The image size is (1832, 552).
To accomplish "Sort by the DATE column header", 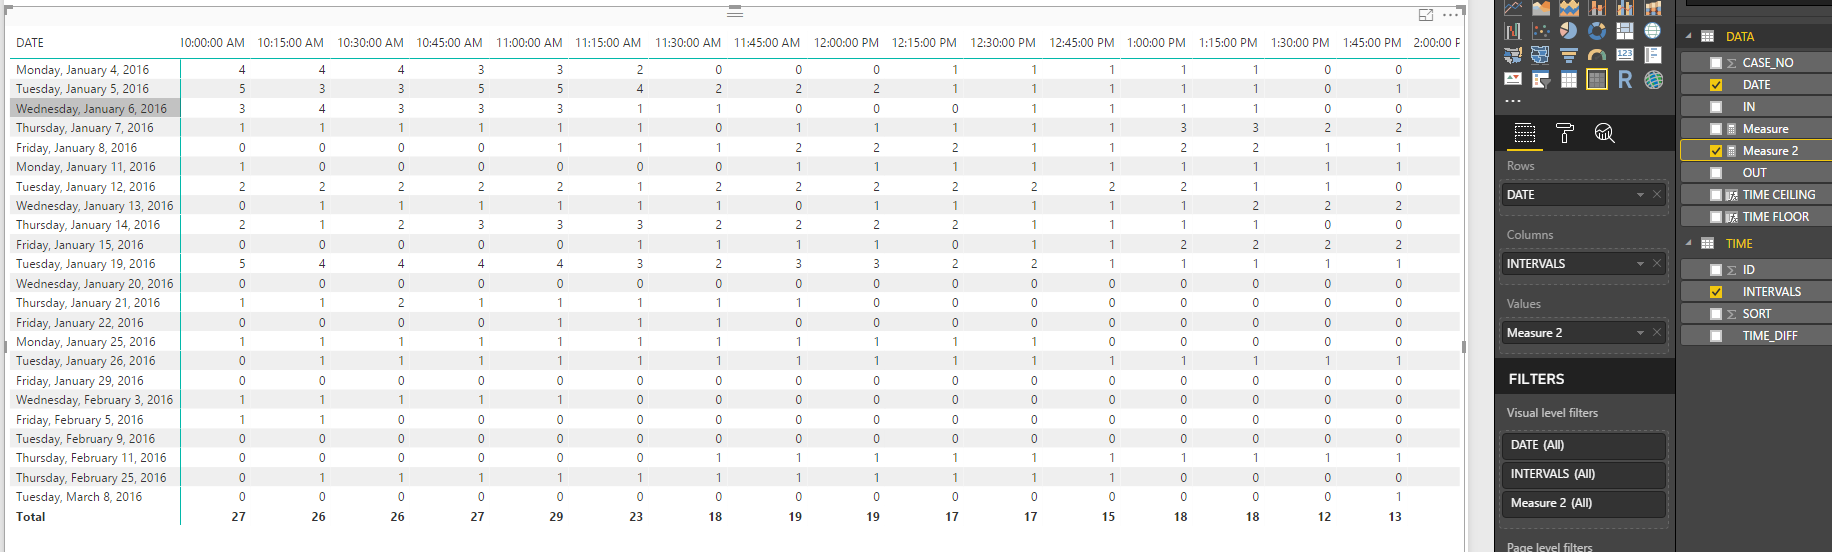I will point(30,43).
